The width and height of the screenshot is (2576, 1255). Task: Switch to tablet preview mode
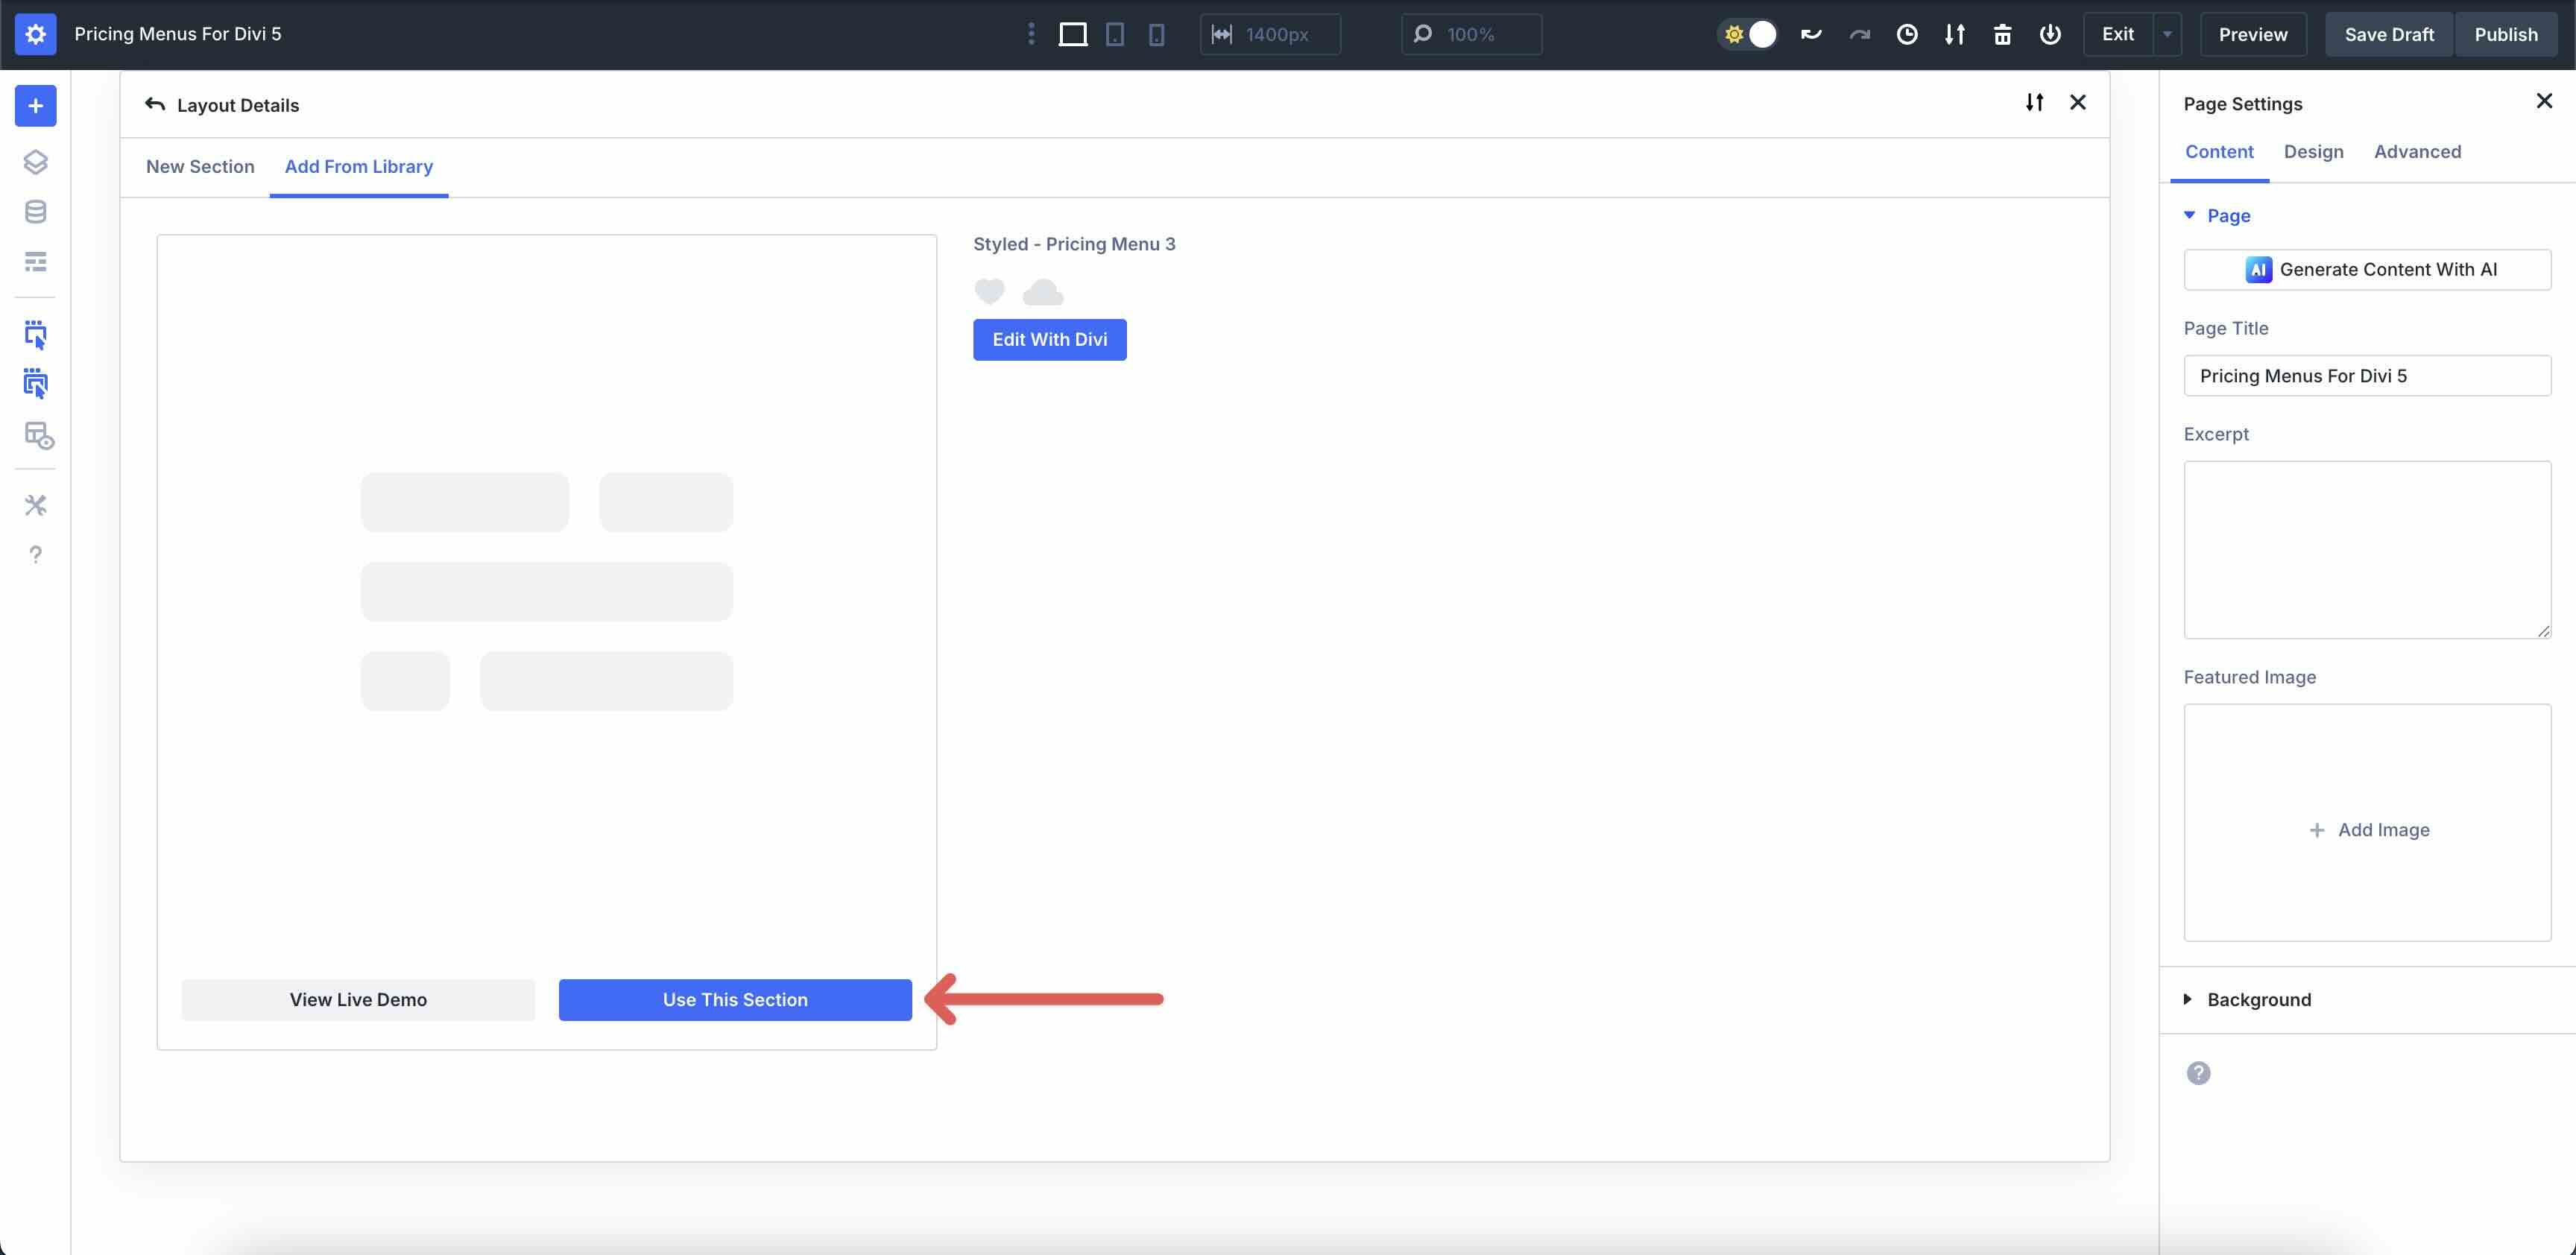click(1114, 33)
